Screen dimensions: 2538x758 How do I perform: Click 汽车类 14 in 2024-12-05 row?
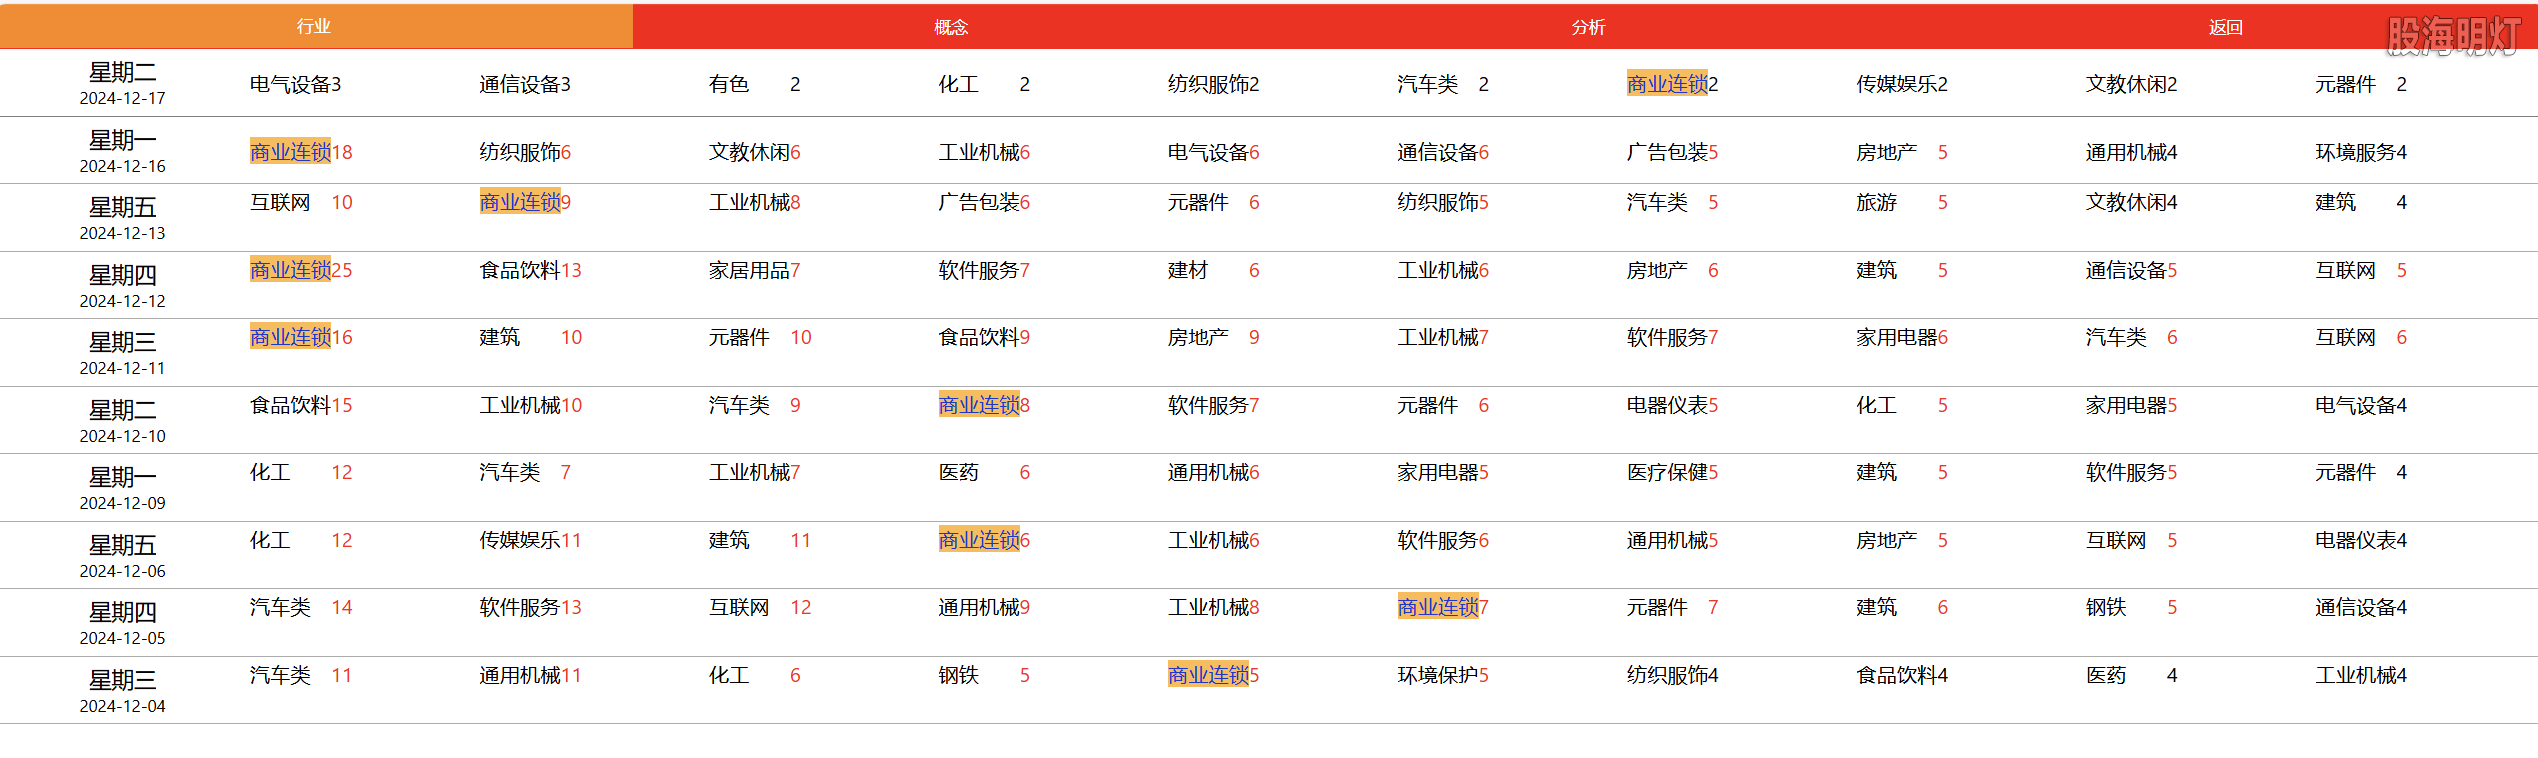(x=301, y=607)
